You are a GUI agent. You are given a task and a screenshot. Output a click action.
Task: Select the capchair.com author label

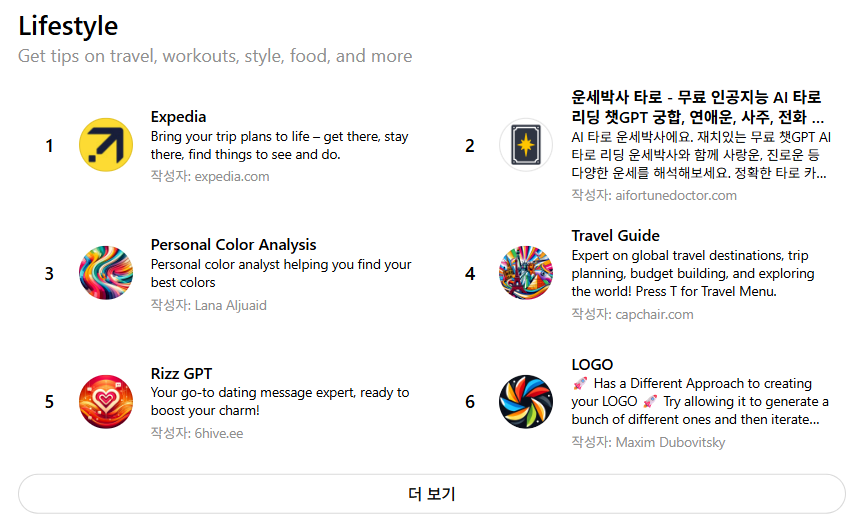[x=632, y=314]
